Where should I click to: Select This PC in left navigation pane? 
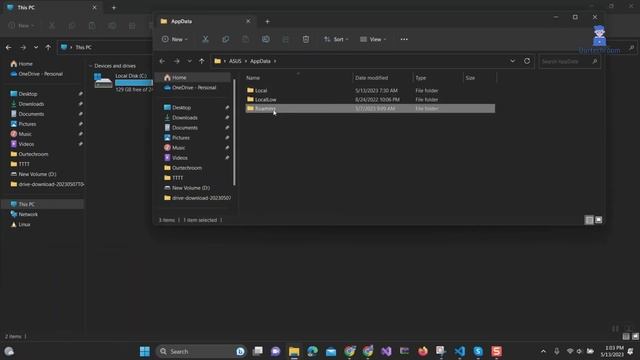[43, 204]
